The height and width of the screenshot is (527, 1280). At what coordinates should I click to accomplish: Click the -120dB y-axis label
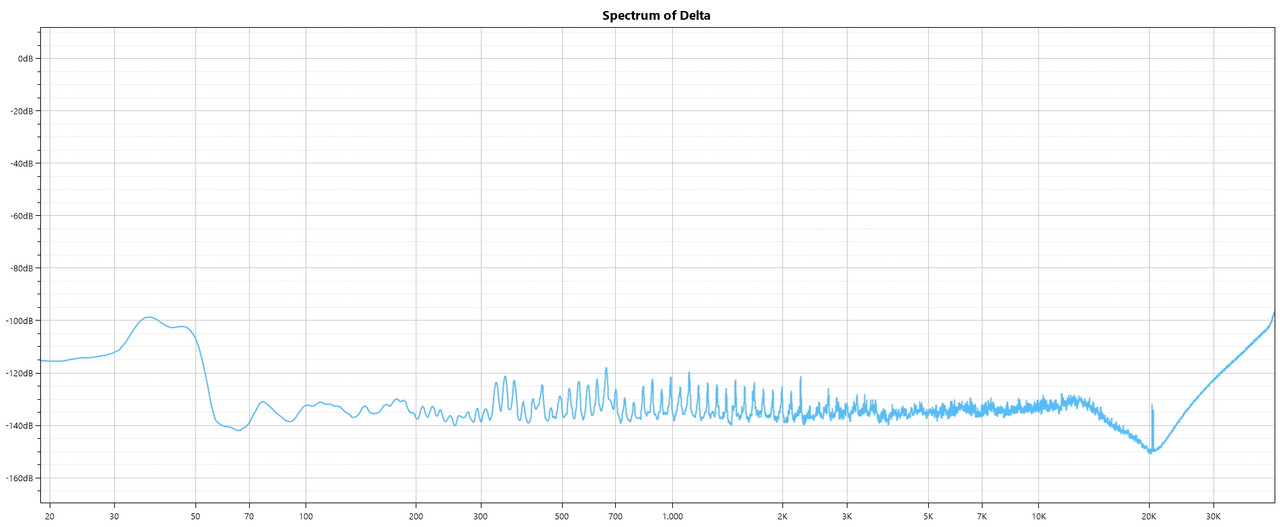(x=18, y=373)
